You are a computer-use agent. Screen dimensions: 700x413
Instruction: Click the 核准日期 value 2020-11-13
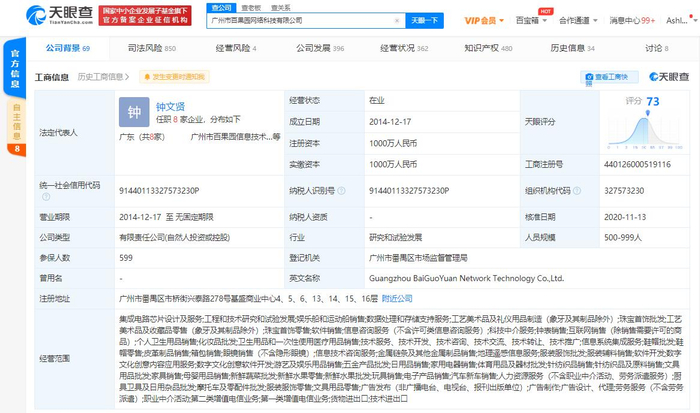click(625, 217)
